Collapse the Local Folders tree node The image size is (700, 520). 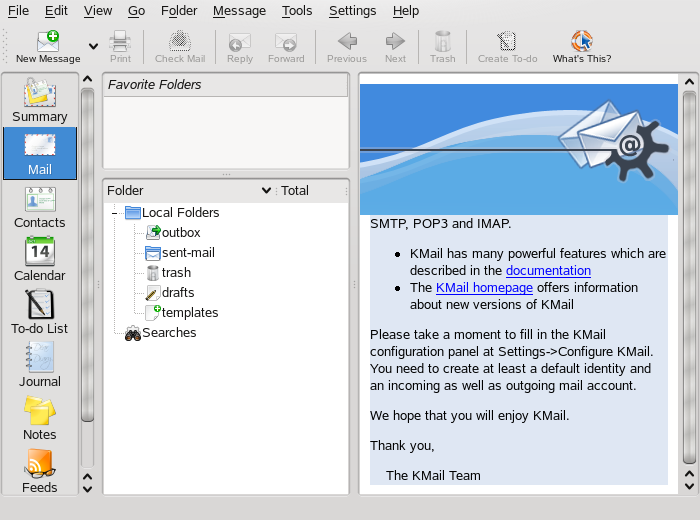(115, 213)
